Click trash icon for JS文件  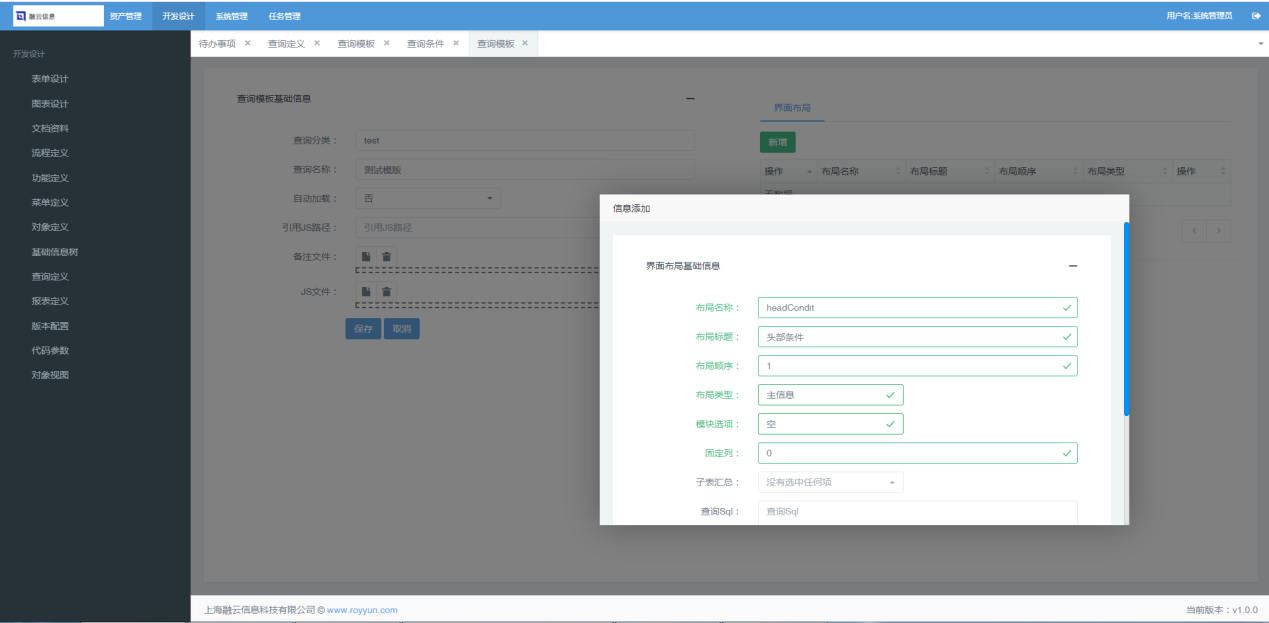(x=387, y=292)
